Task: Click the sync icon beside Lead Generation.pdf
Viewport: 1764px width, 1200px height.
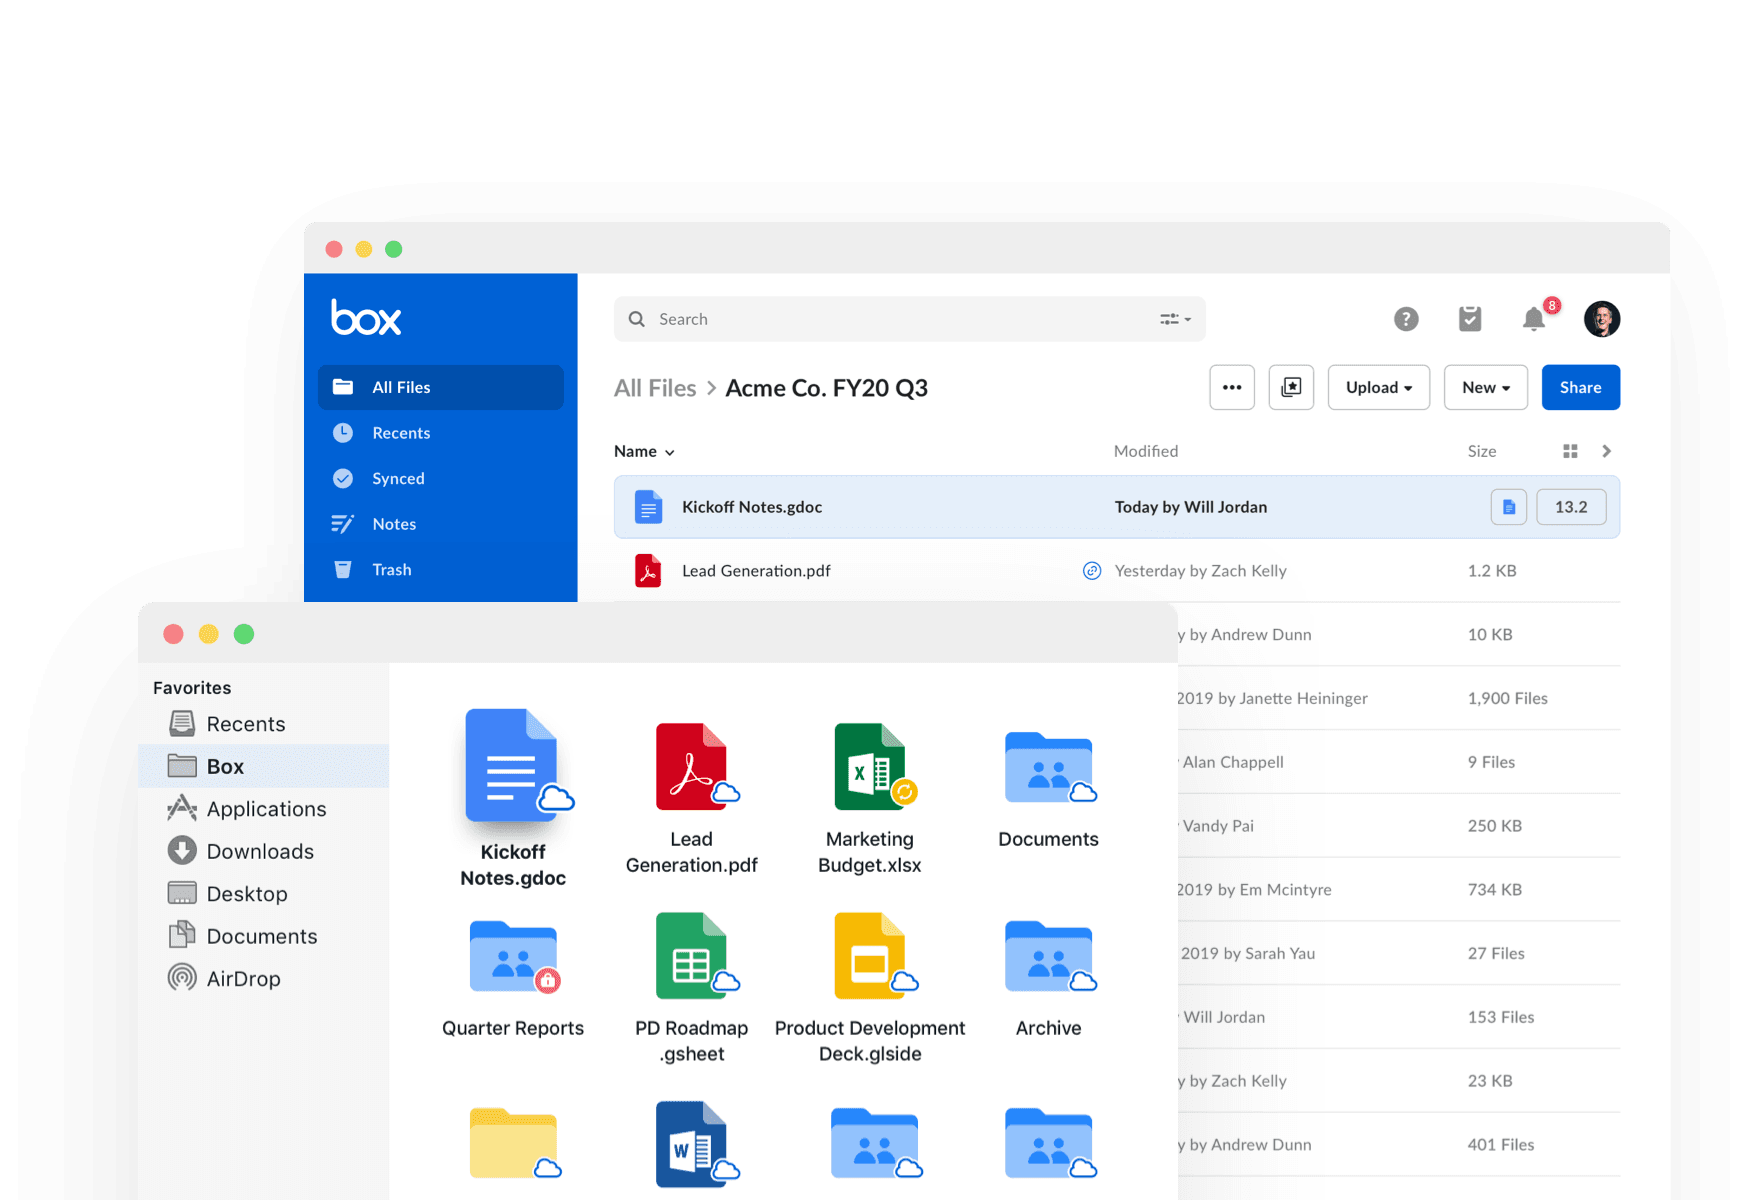Action: [1091, 570]
